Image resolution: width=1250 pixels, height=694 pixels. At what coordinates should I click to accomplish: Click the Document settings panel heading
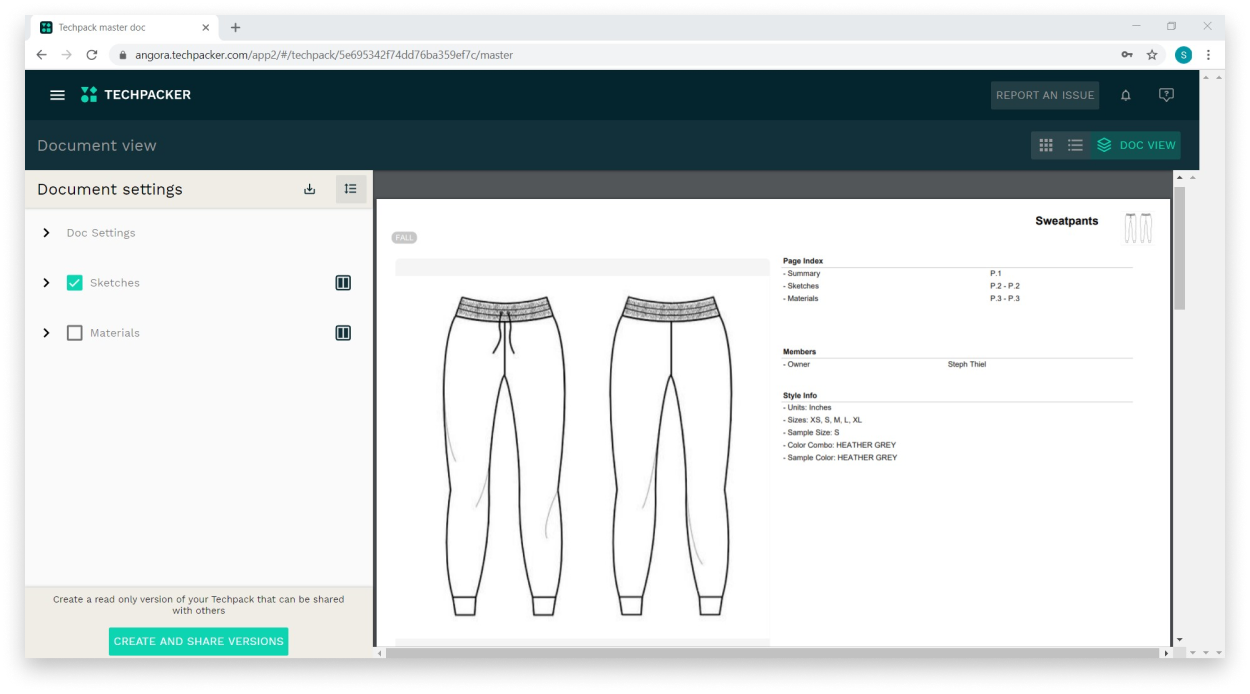point(110,189)
